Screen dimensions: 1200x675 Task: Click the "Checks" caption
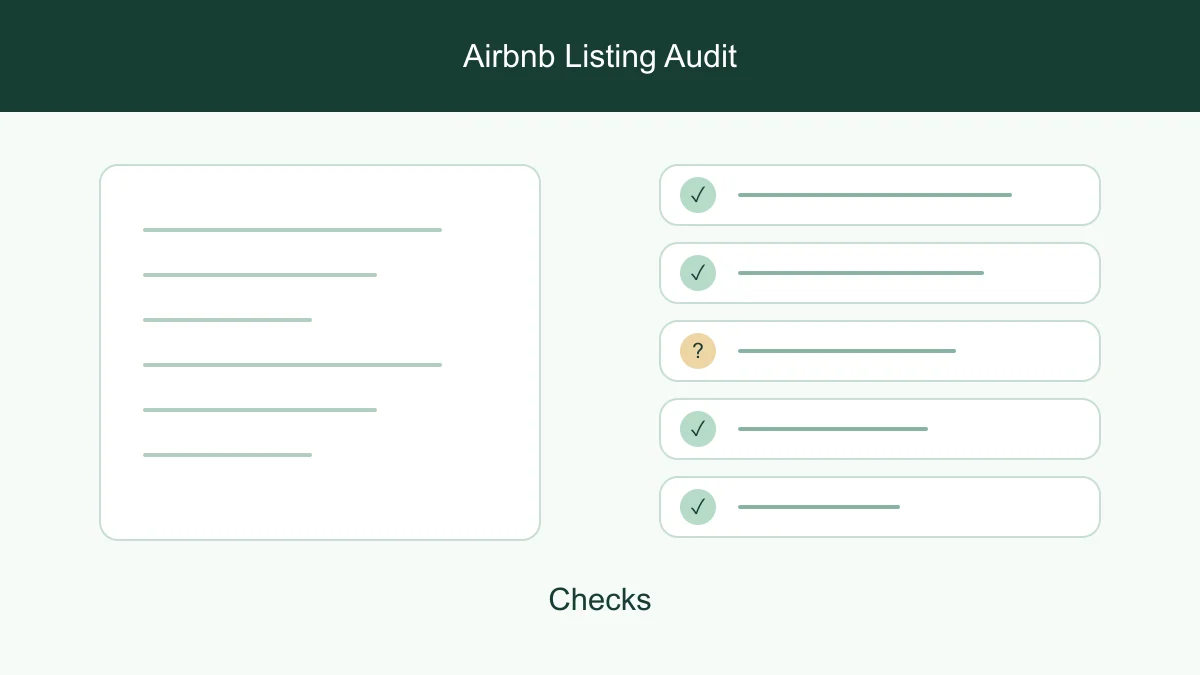[x=600, y=599]
